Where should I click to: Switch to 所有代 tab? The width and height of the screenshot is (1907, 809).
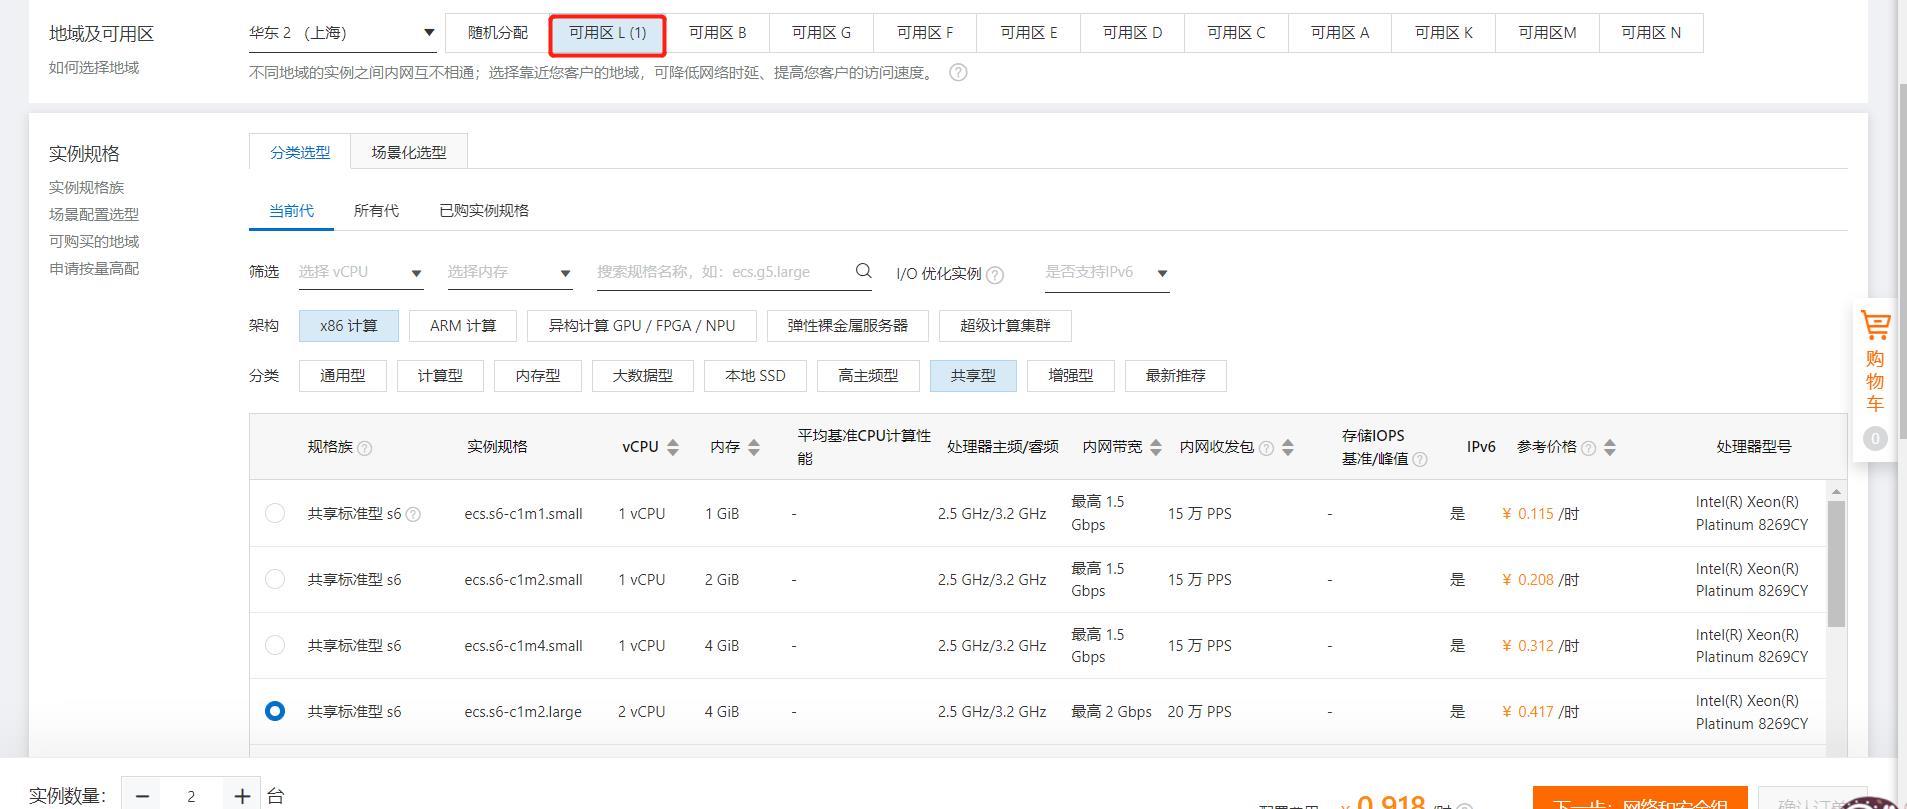tap(376, 211)
